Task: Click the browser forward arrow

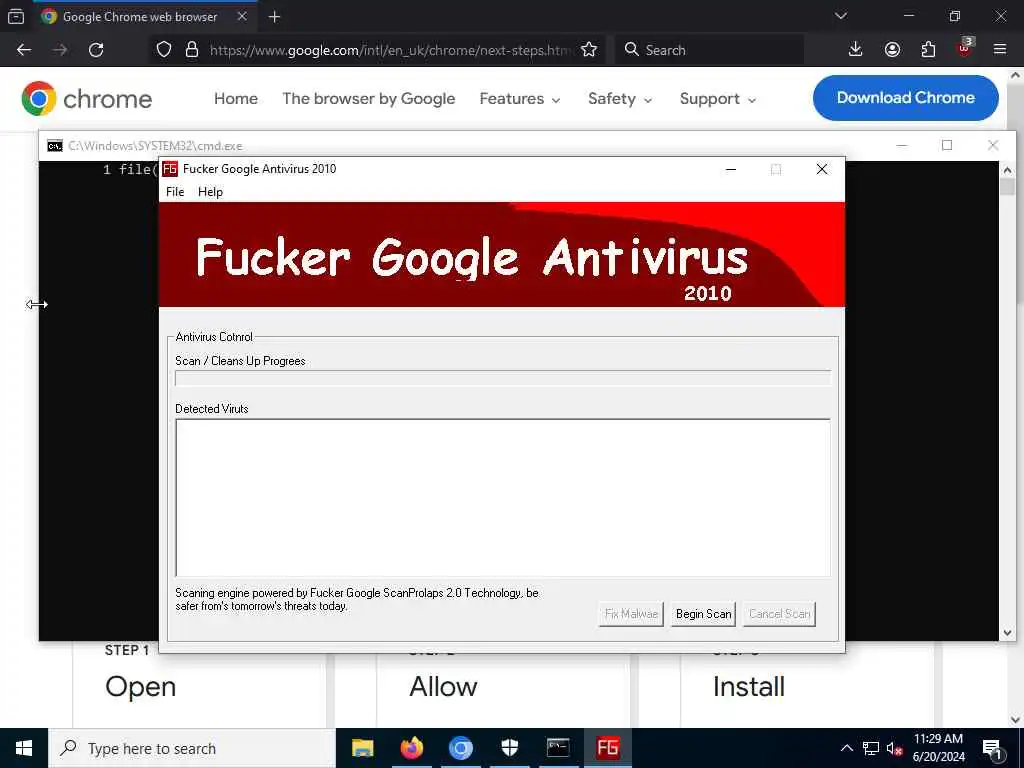Action: tap(60, 50)
